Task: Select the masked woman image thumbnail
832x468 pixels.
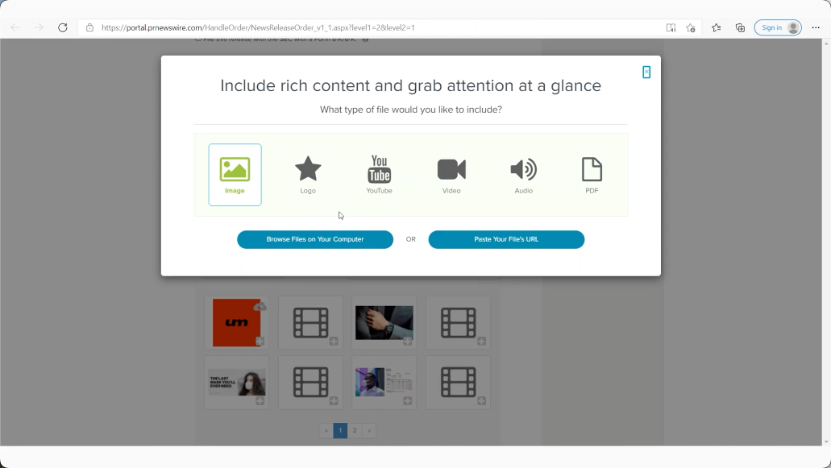Action: click(236, 382)
